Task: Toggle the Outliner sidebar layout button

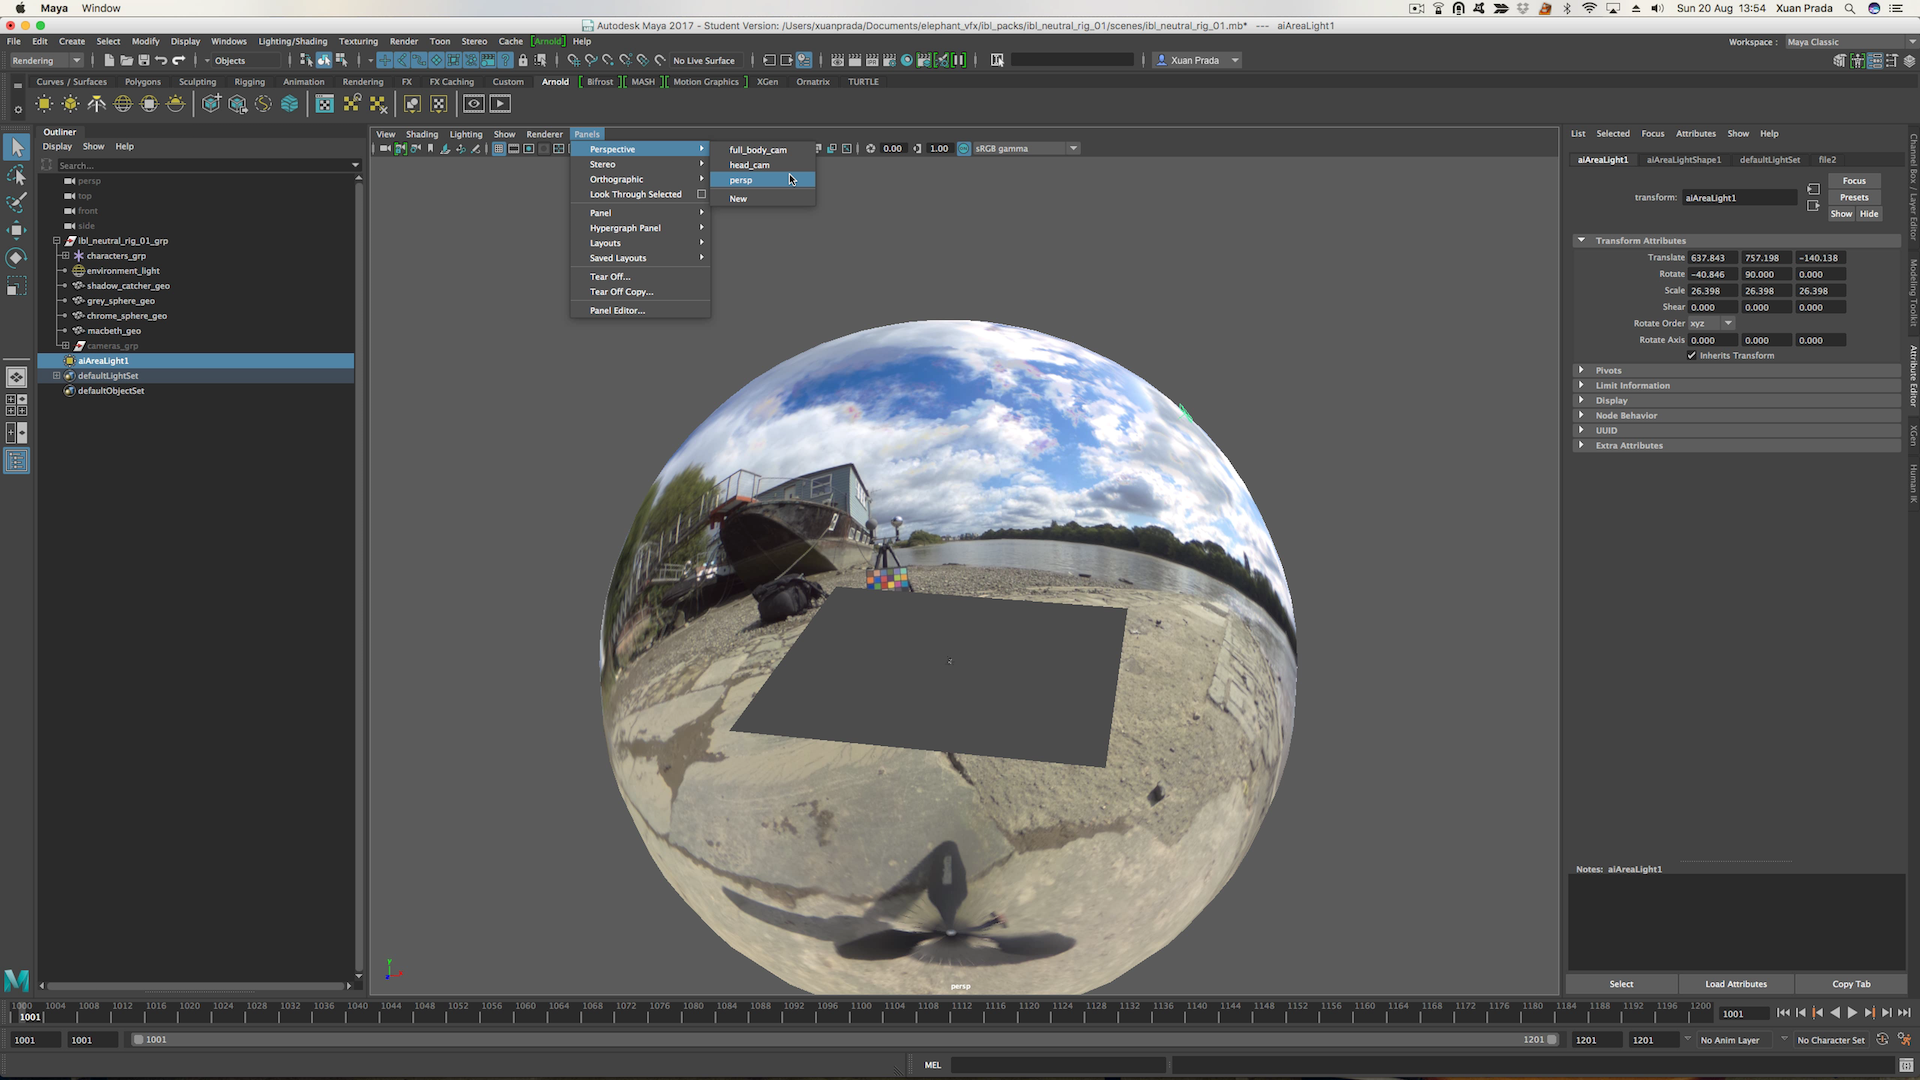Action: [x=17, y=460]
